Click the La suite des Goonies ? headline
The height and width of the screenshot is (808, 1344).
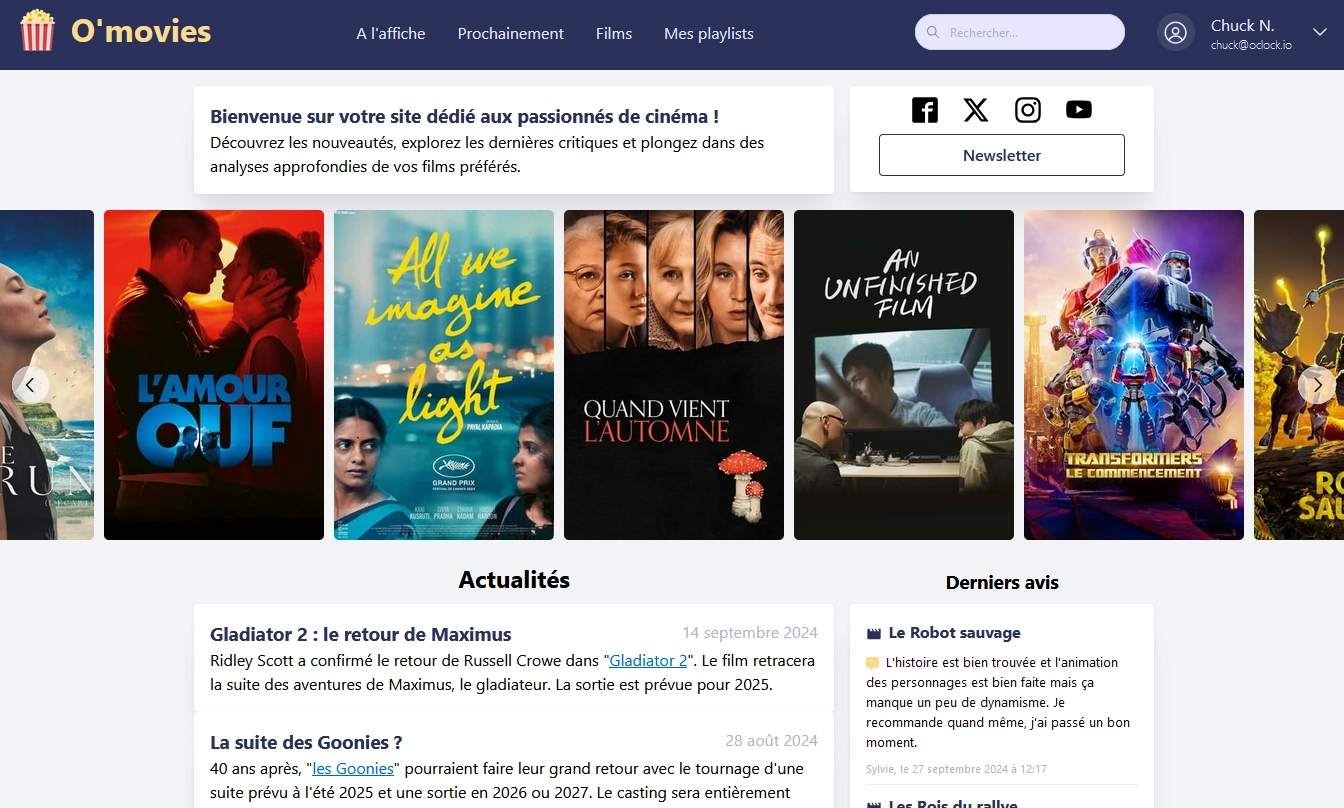306,742
